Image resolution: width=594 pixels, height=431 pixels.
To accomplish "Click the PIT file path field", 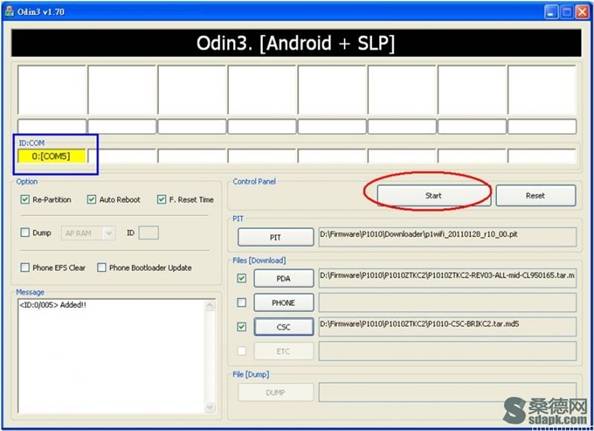I will tap(447, 237).
